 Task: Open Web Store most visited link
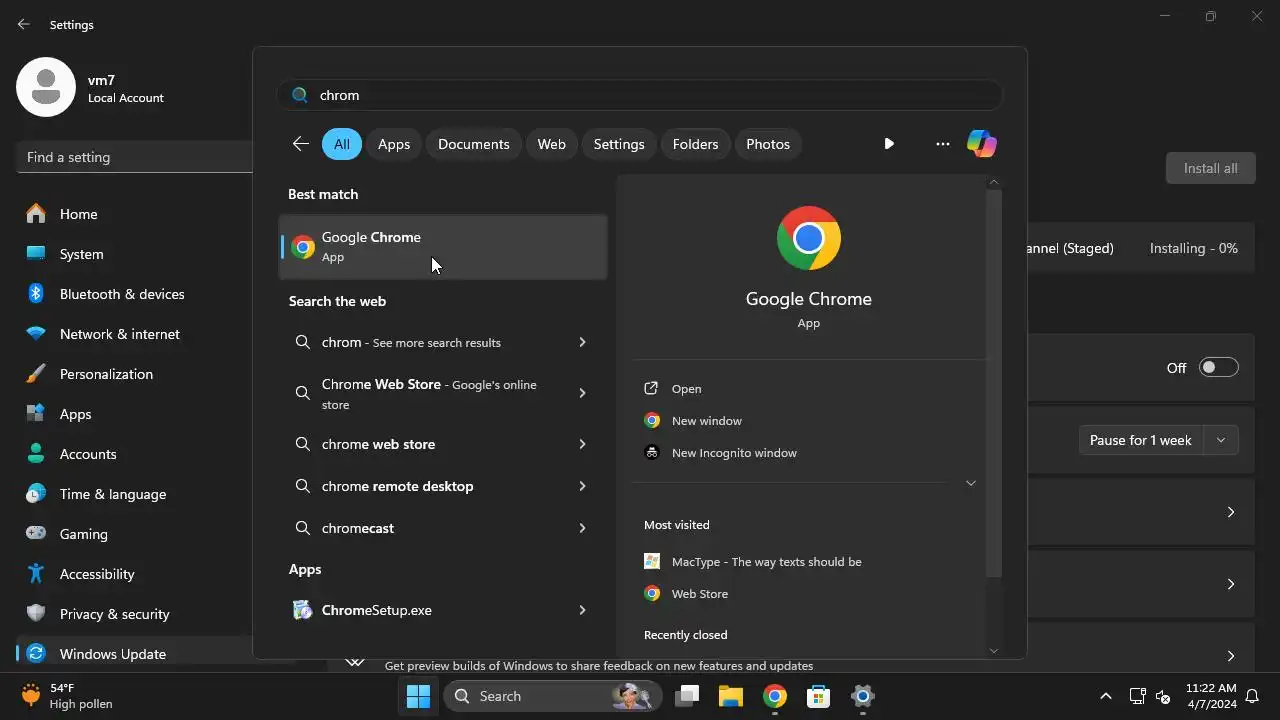coord(700,594)
